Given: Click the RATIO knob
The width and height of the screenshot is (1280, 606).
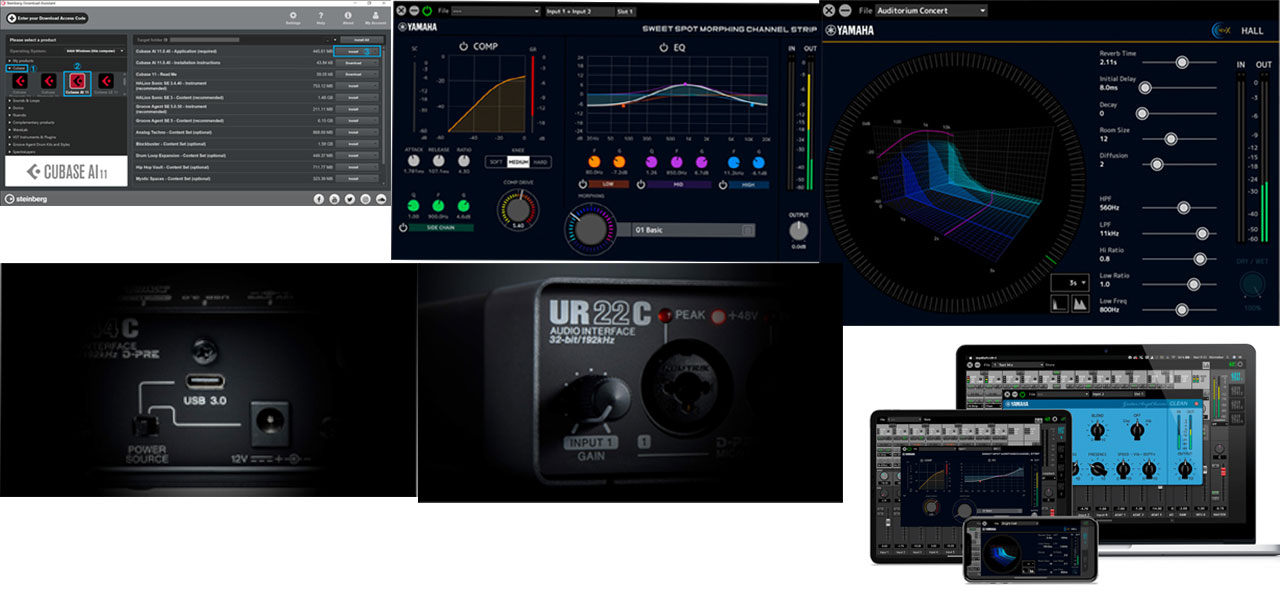Looking at the screenshot, I should pyautogui.click(x=463, y=160).
